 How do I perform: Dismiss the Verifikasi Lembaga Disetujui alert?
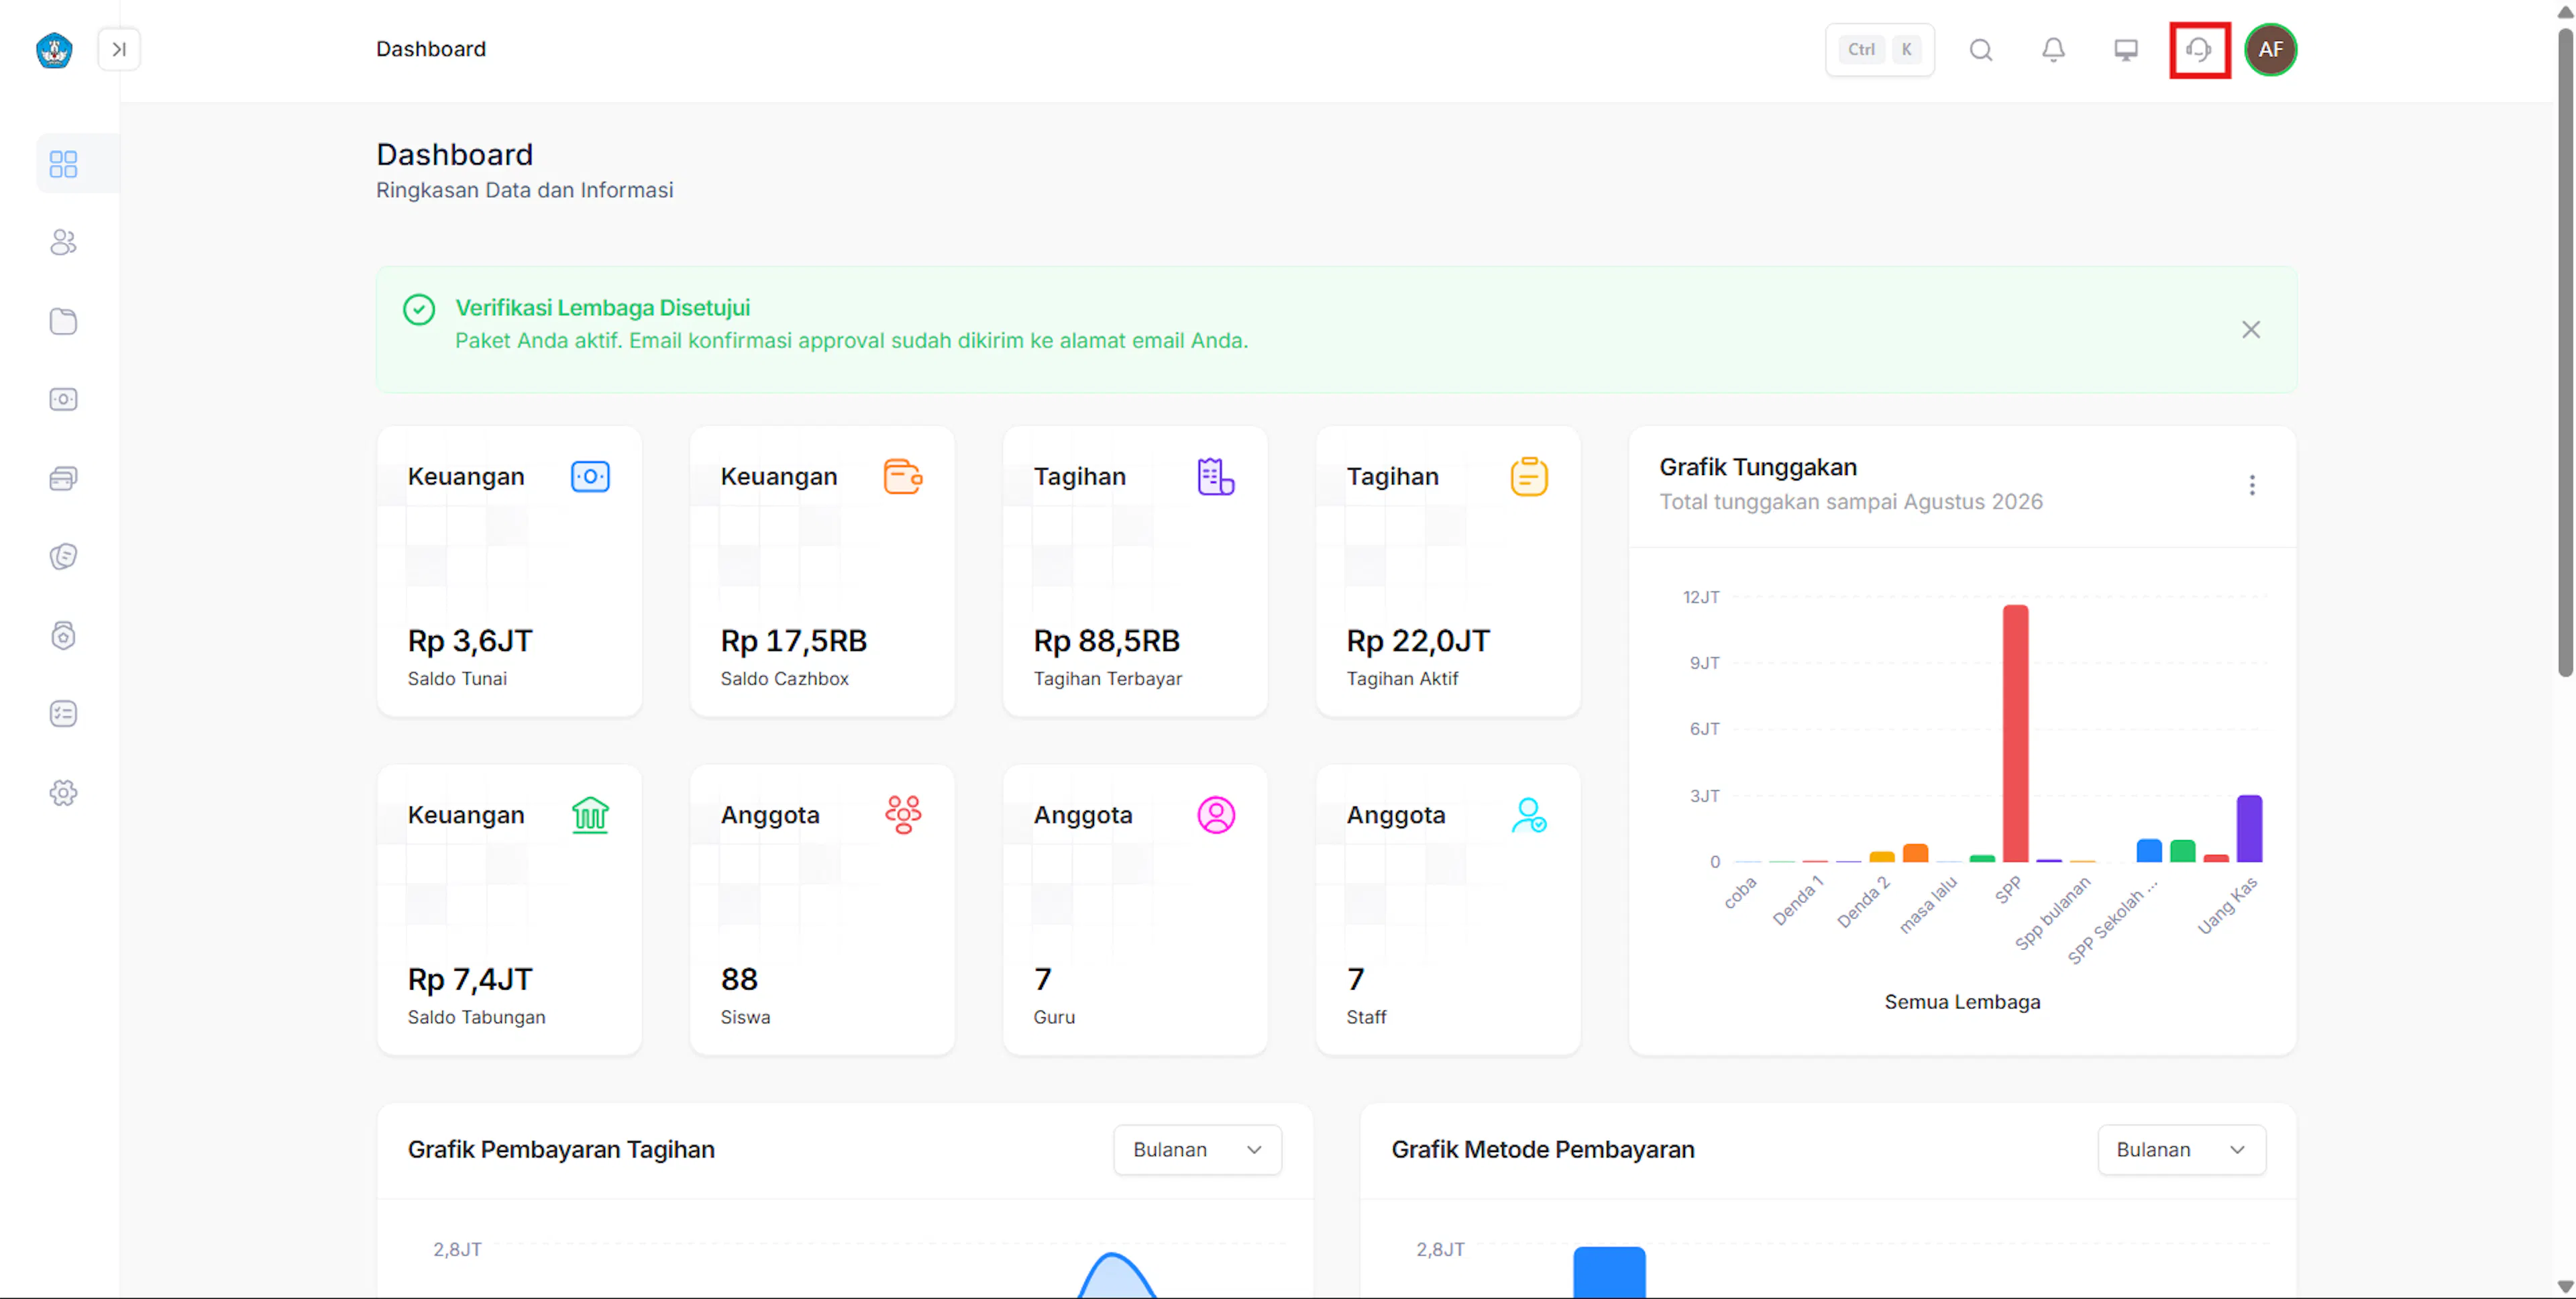pos(2251,330)
